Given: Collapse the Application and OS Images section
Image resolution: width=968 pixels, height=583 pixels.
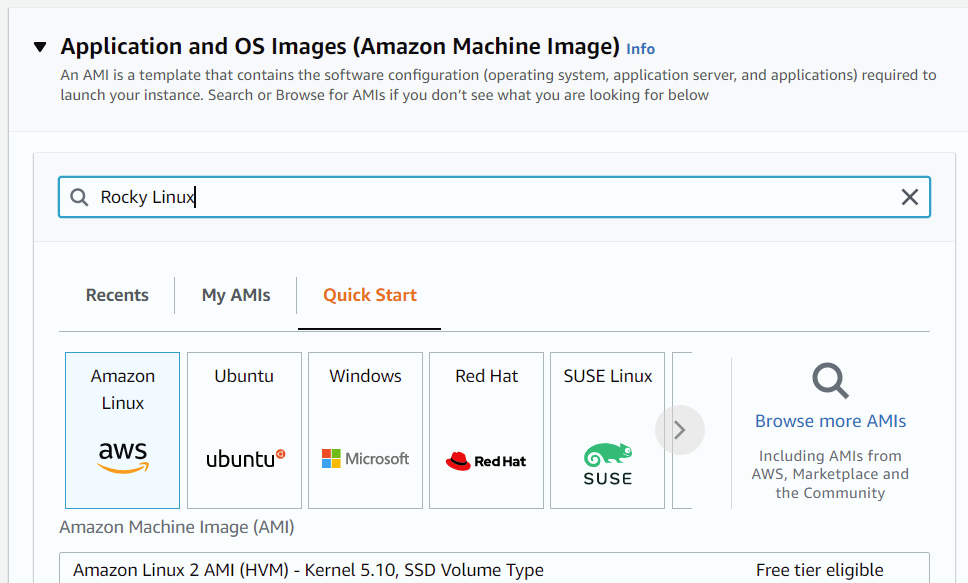Looking at the screenshot, I should [x=40, y=47].
